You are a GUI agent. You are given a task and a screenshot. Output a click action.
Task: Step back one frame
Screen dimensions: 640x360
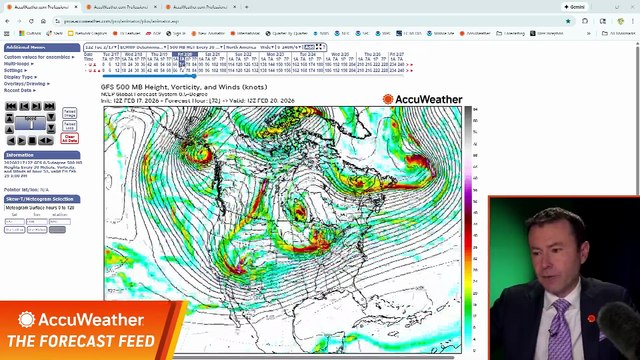24,106
